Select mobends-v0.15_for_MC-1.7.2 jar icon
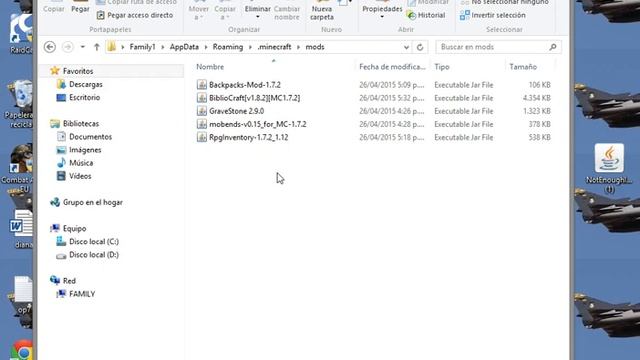The height and width of the screenshot is (360, 640). (202, 124)
